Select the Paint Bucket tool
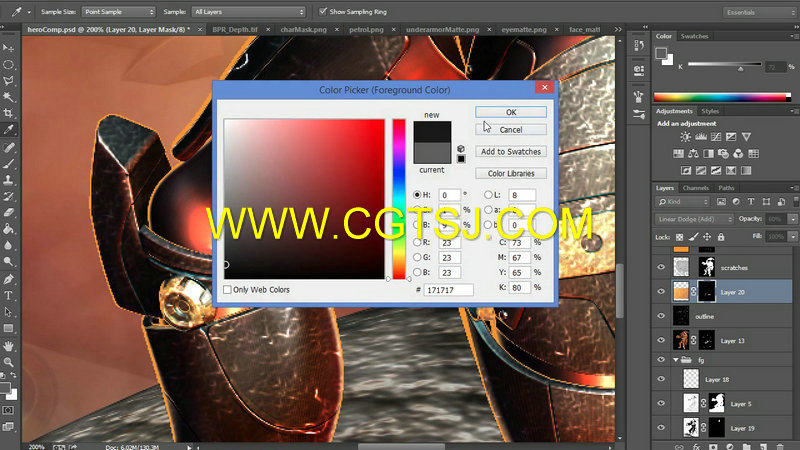The width and height of the screenshot is (800, 450). pos(8,229)
